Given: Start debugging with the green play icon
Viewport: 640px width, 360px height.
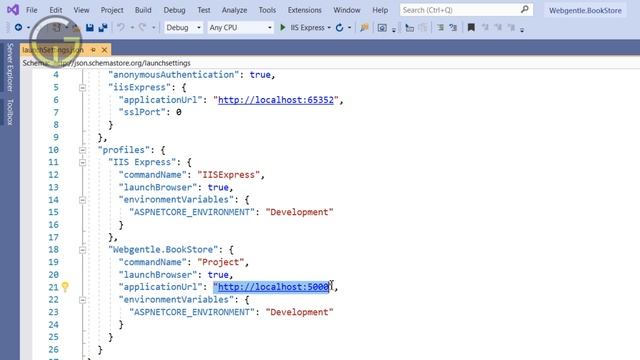Looking at the screenshot, I should click(282, 27).
